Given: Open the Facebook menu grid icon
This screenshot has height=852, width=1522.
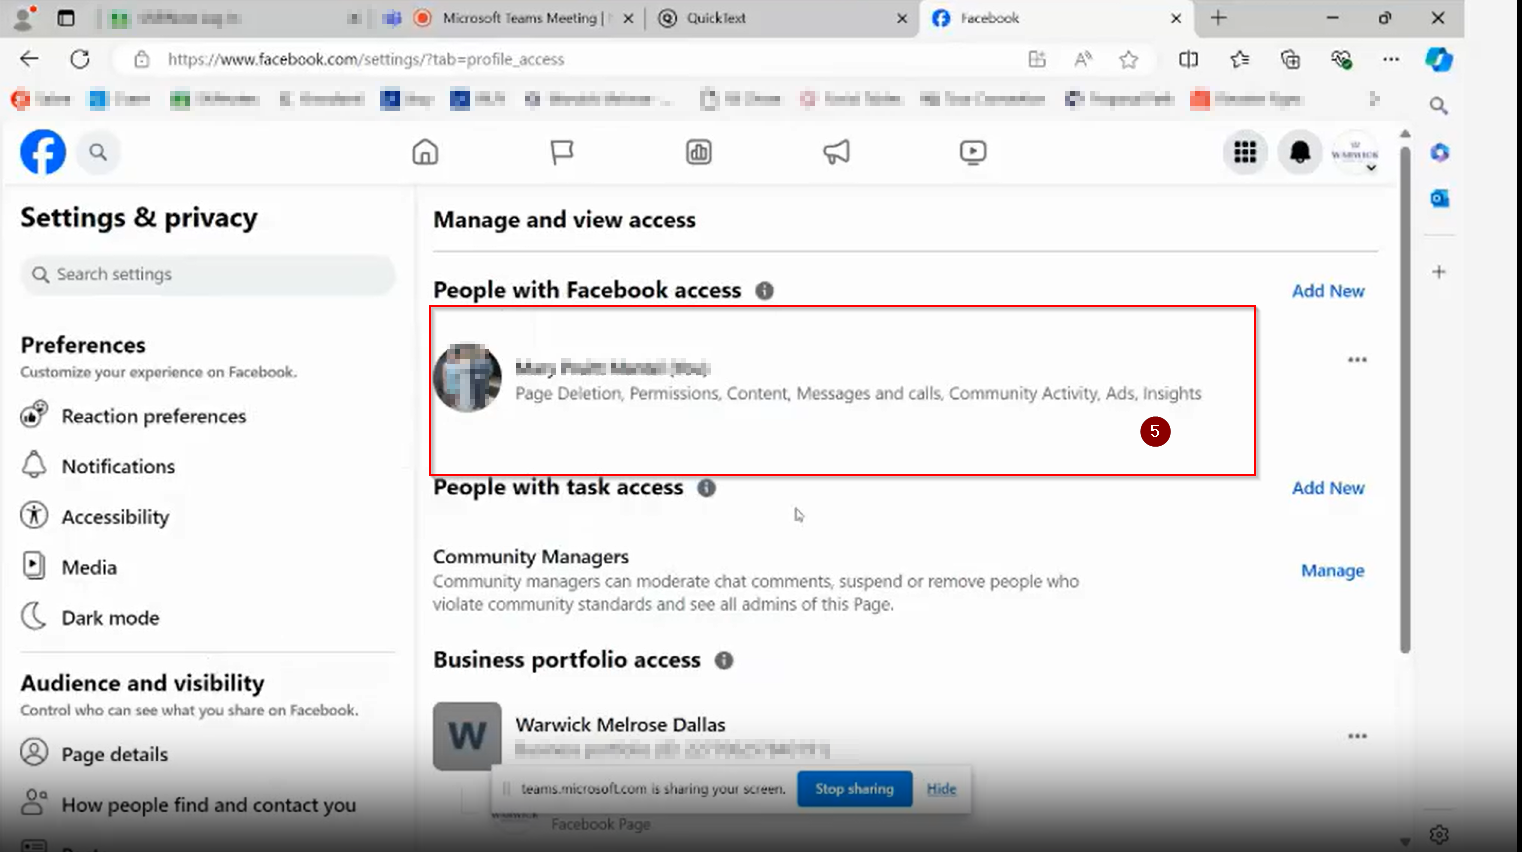Looking at the screenshot, I should 1245,152.
